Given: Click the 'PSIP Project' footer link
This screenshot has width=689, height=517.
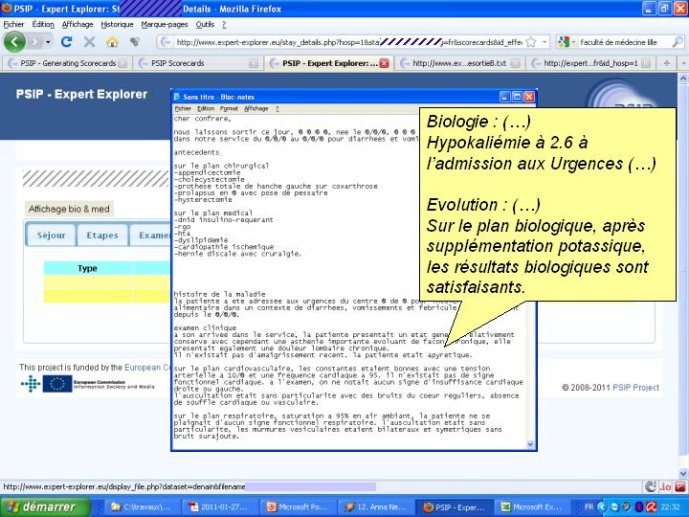Looking at the screenshot, I should (x=636, y=387).
